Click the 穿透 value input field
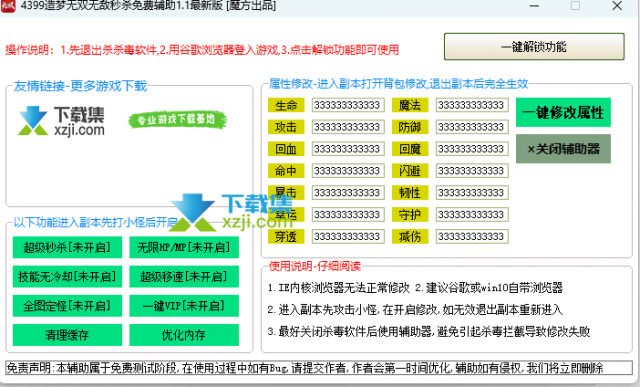 tap(348, 236)
